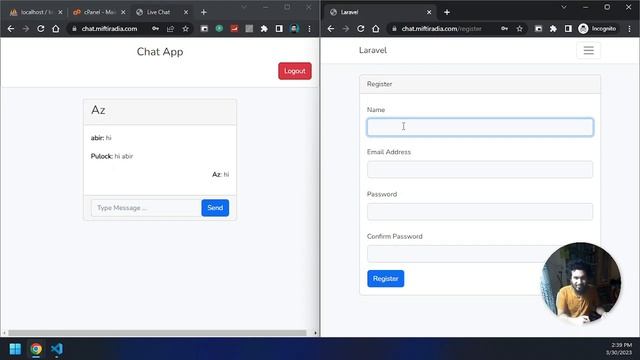Open a new tab in incognito window
The image size is (640, 360).
coord(447,12)
